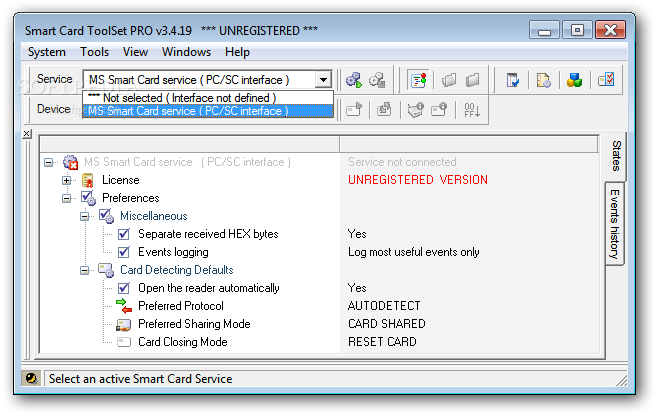Start service using gears with green play icon

[354, 79]
